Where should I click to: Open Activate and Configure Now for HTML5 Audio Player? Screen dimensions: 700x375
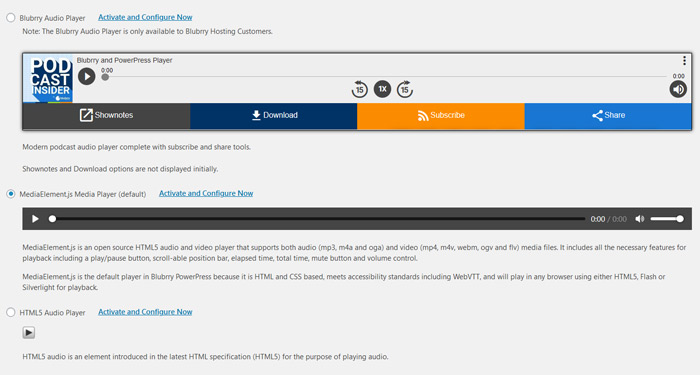click(145, 312)
